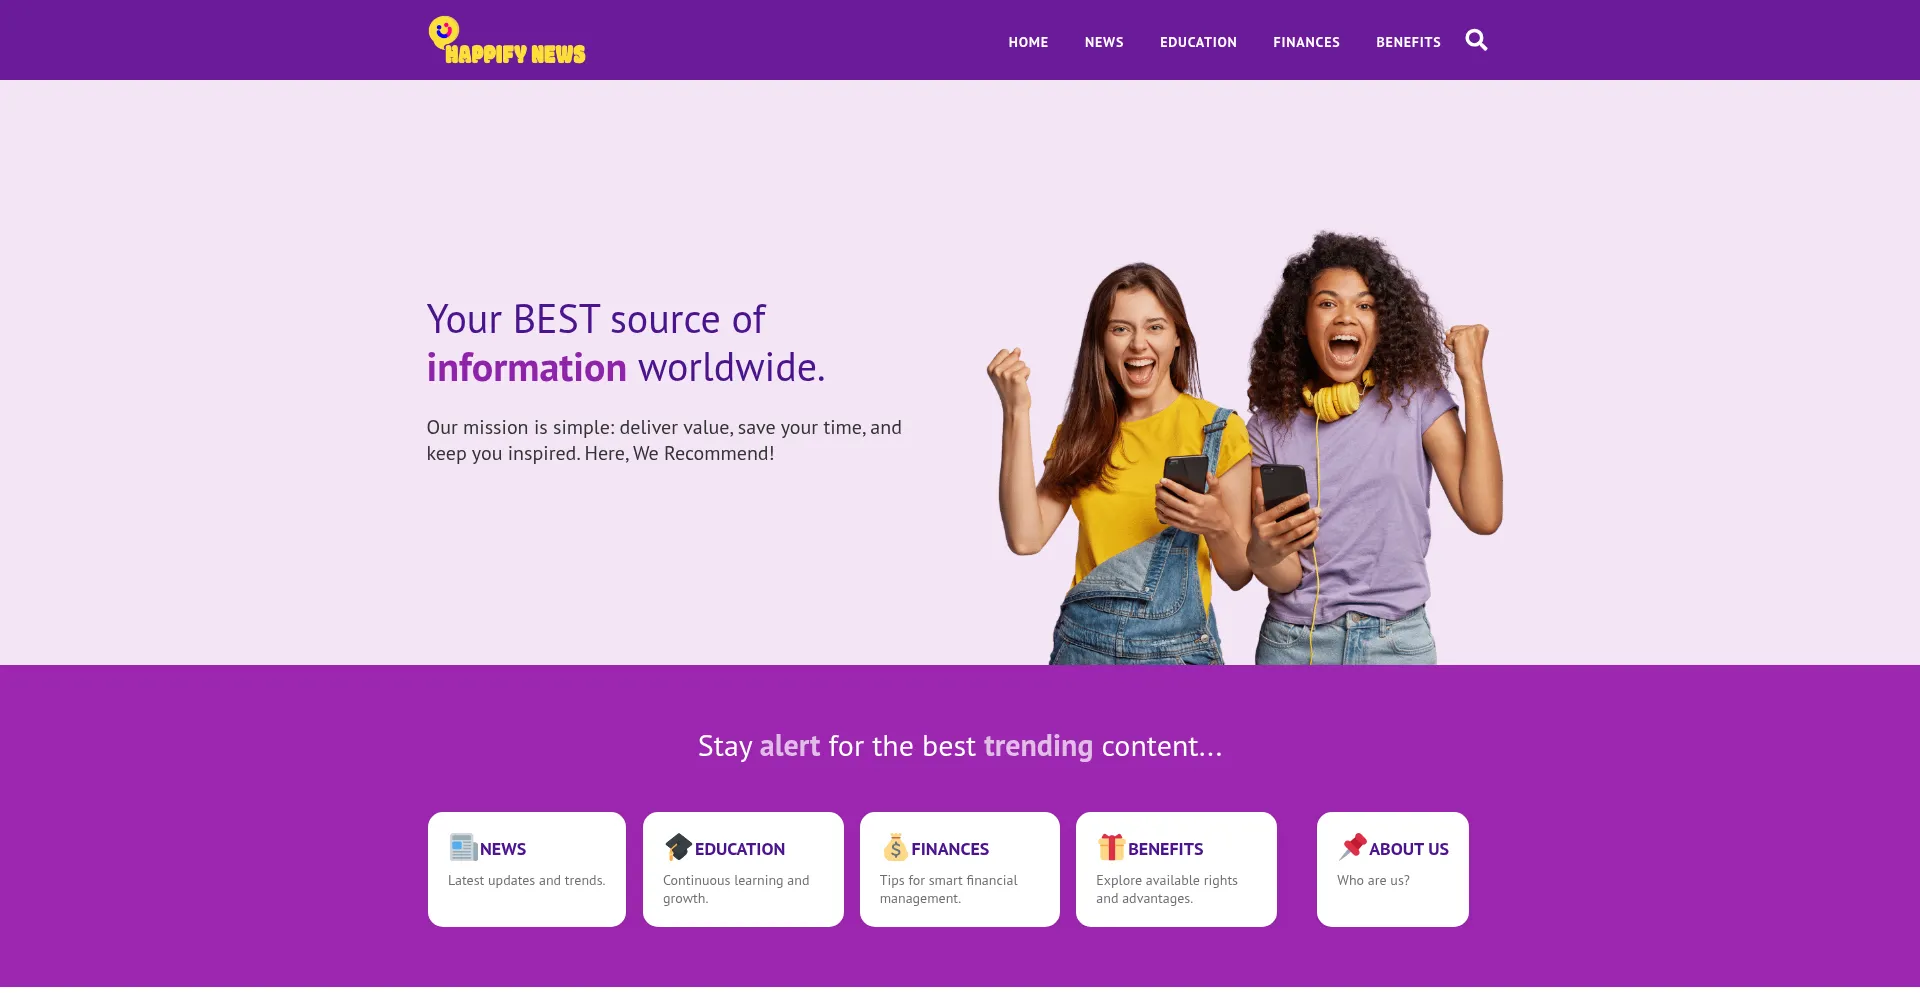Click the money bag Finances icon

pos(895,847)
